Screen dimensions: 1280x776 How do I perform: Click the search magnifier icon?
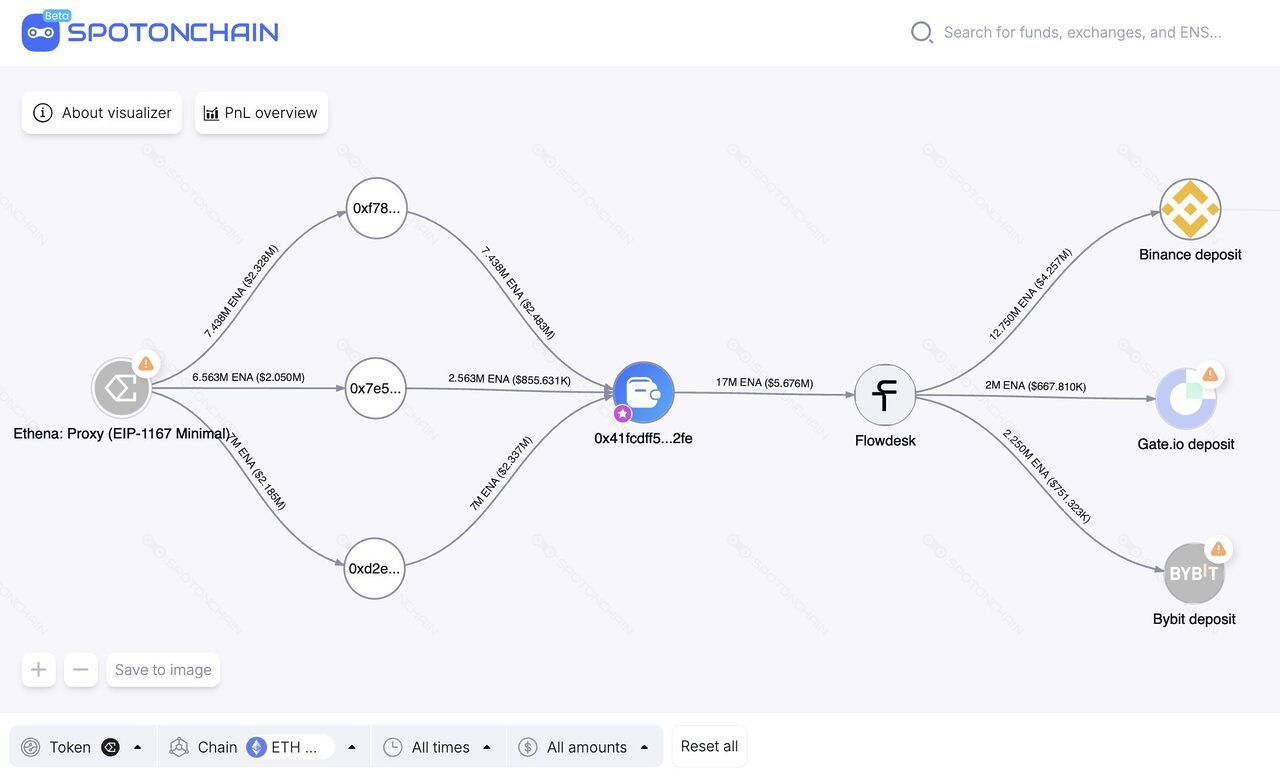[x=922, y=32]
